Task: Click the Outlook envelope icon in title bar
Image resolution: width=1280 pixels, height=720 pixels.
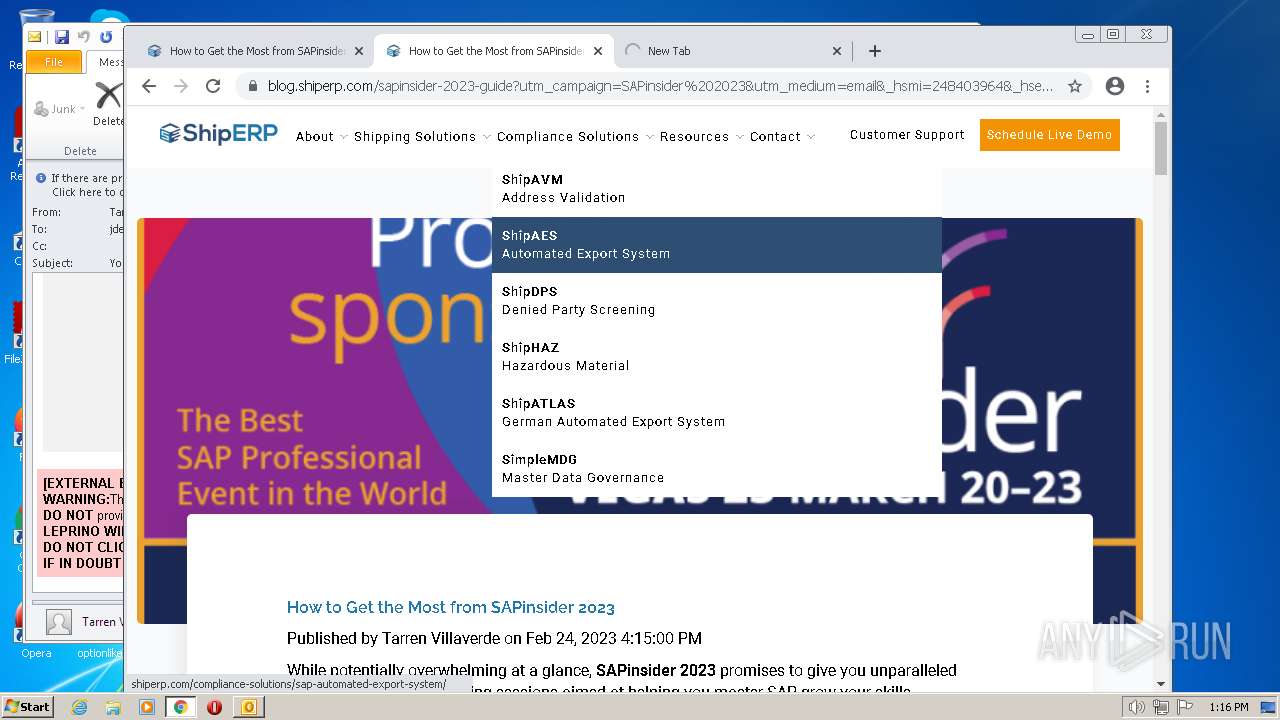Action: pos(35,37)
